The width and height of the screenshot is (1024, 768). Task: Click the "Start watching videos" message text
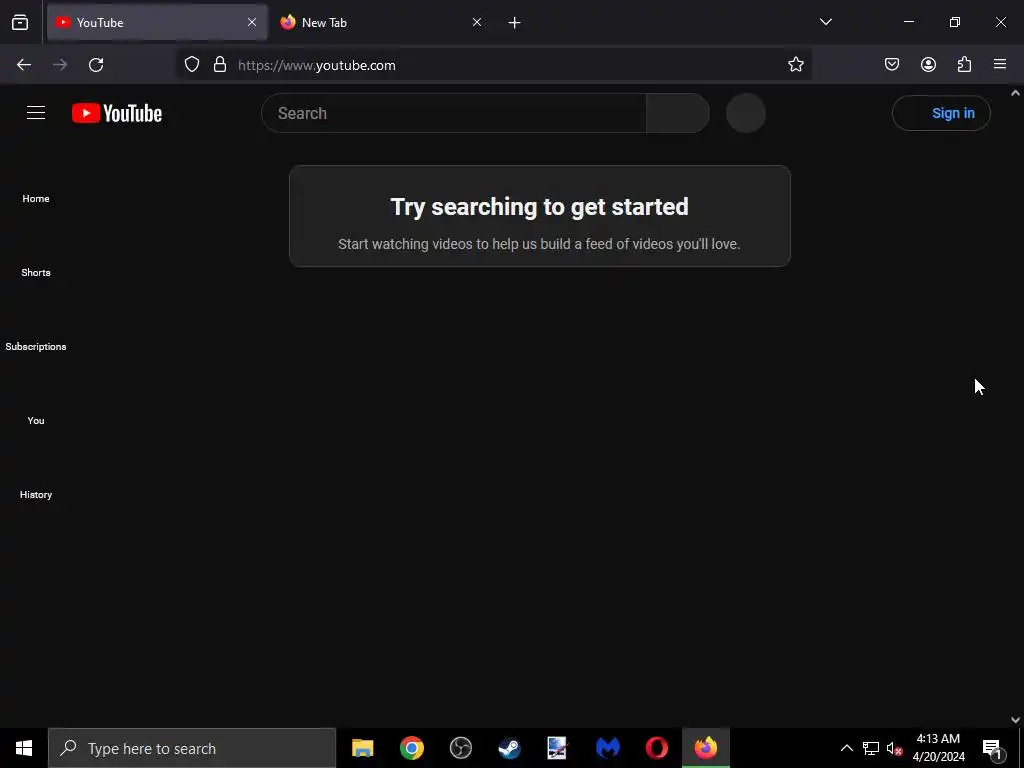click(539, 244)
